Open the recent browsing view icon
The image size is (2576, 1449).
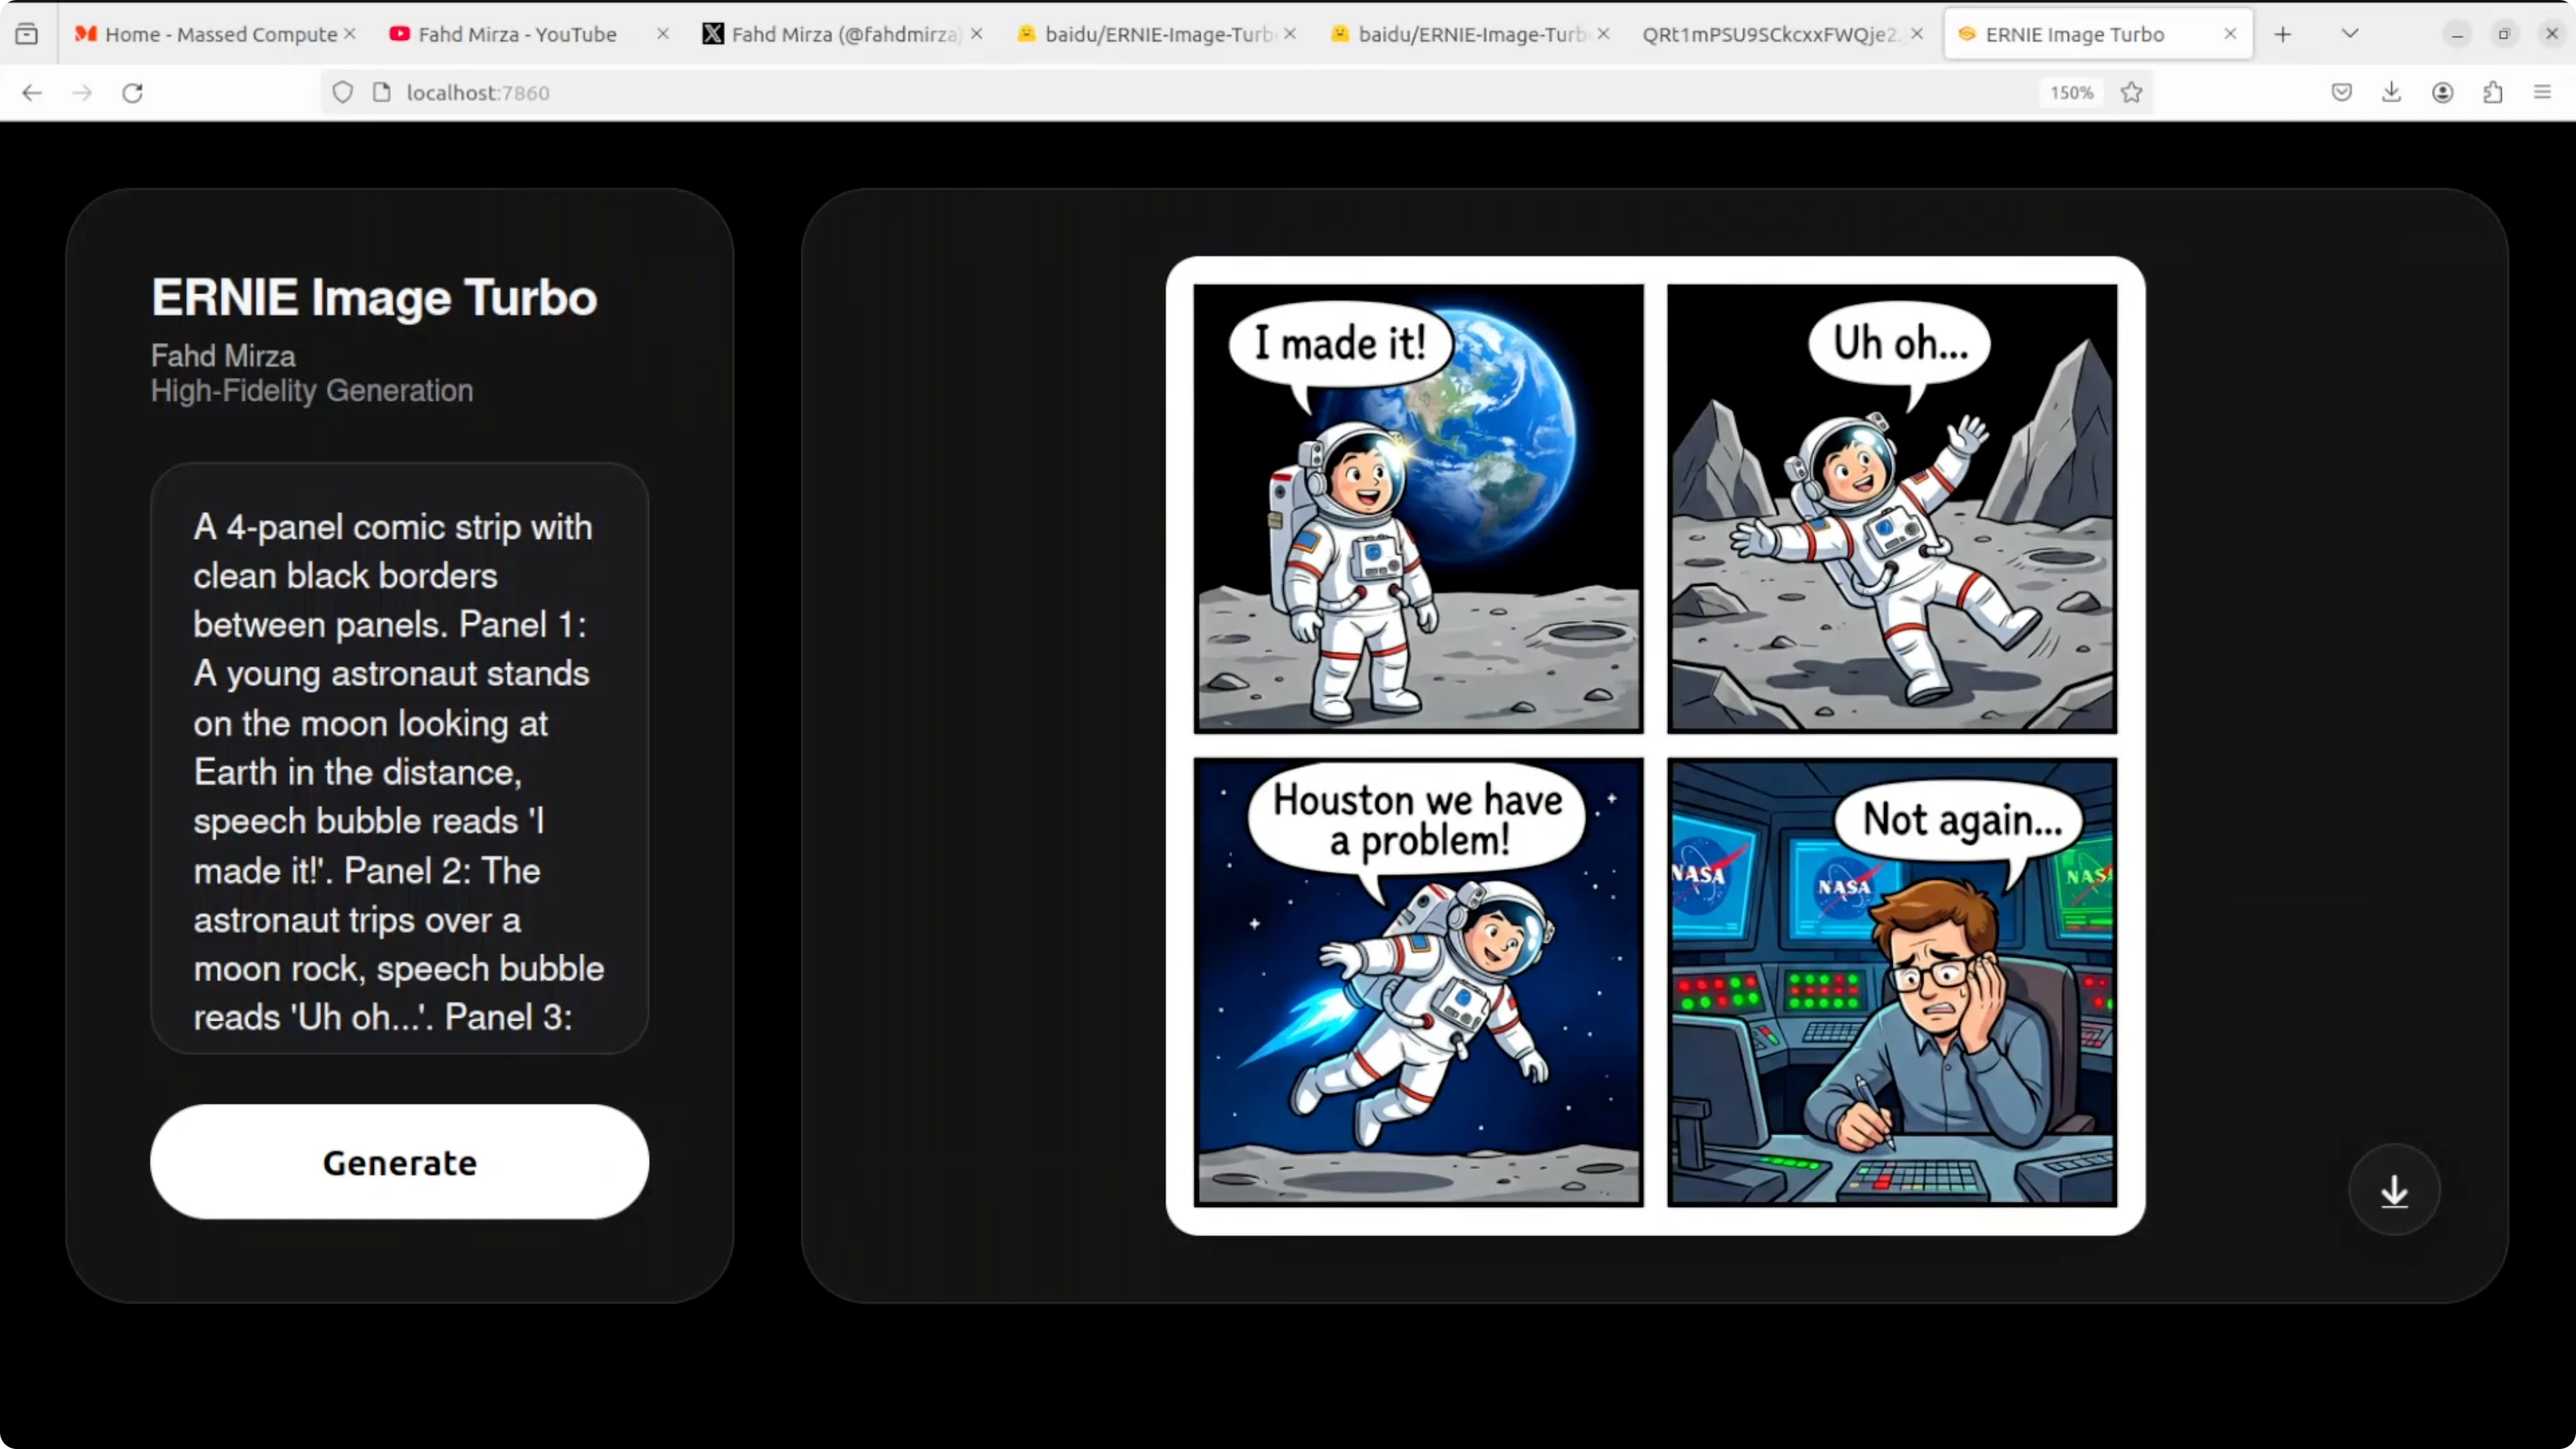pos(27,34)
